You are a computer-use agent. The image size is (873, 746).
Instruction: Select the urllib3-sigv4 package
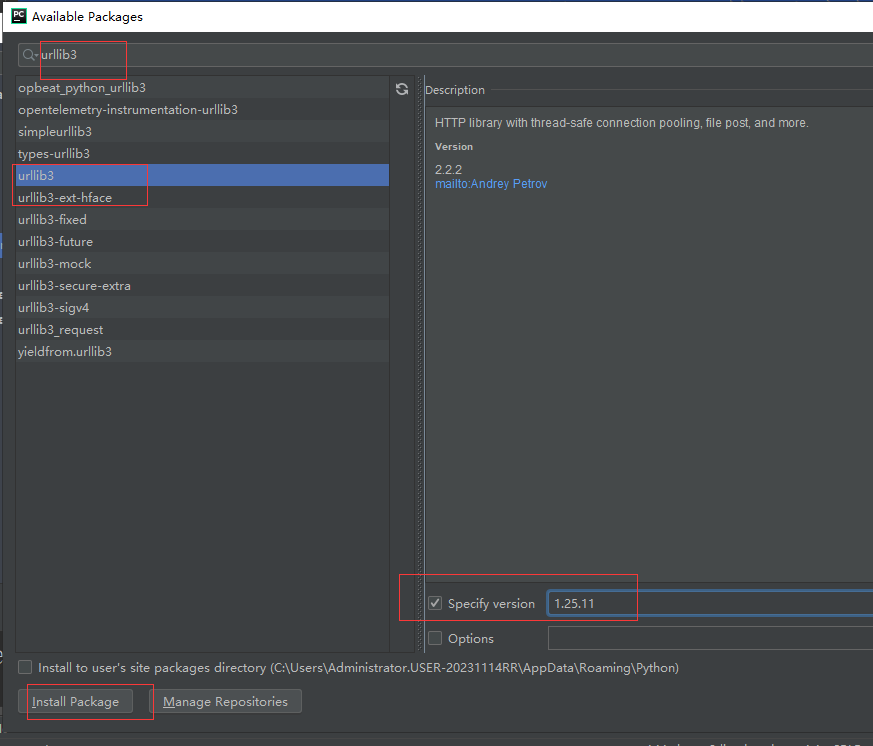(203, 307)
